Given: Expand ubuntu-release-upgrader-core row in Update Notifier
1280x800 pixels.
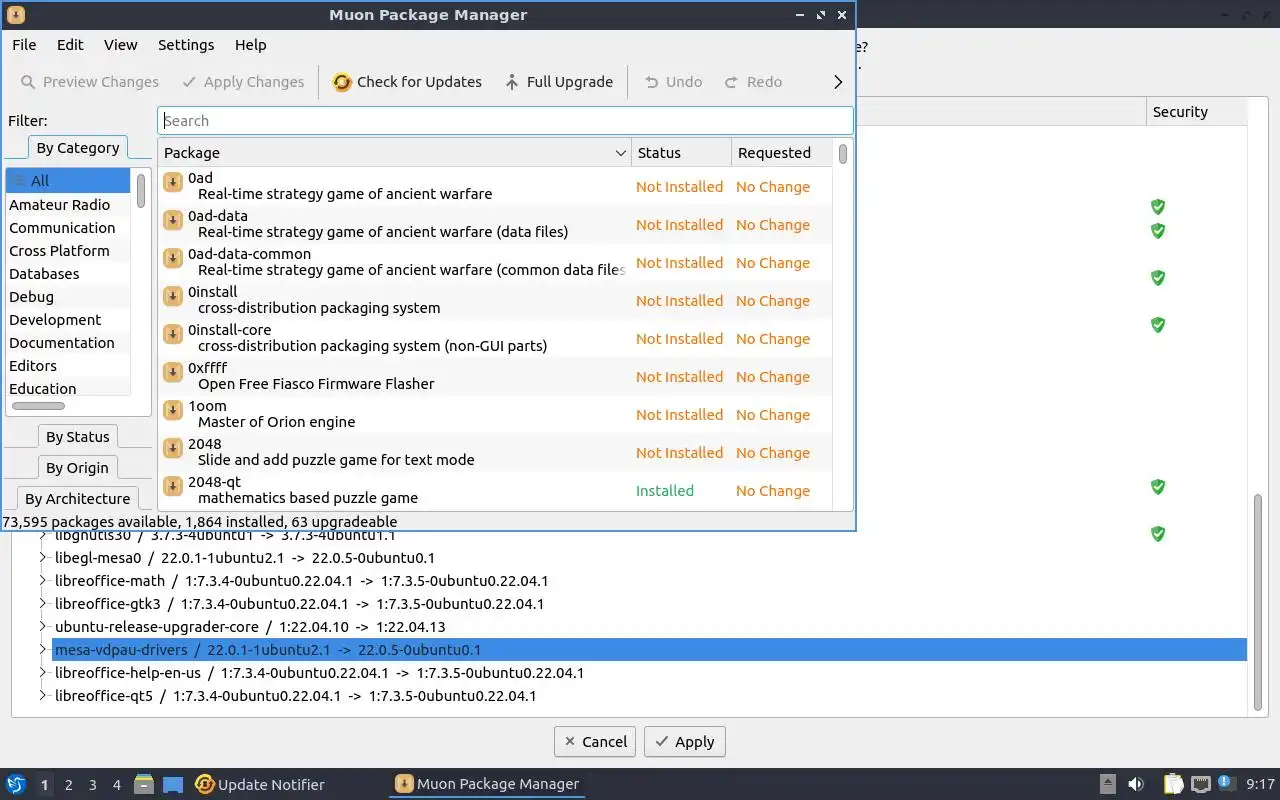Looking at the screenshot, I should coord(43,627).
